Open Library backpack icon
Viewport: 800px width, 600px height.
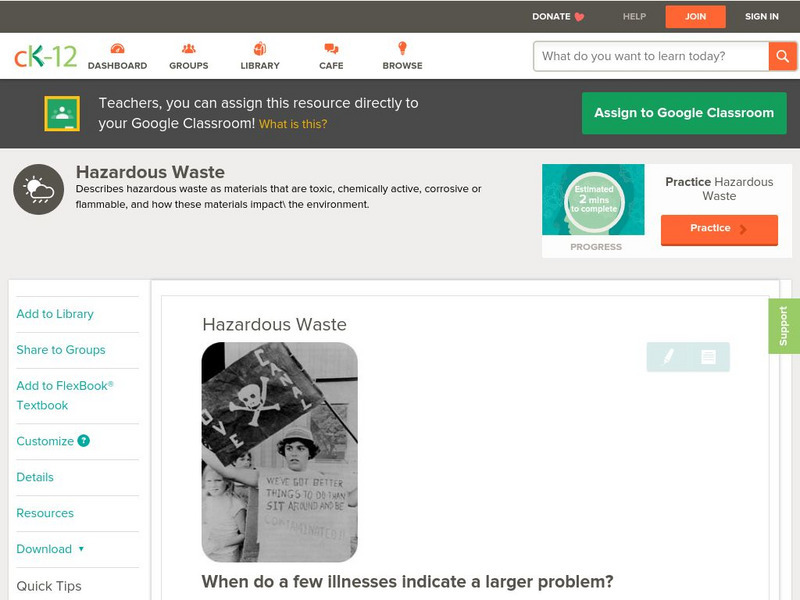[x=260, y=48]
